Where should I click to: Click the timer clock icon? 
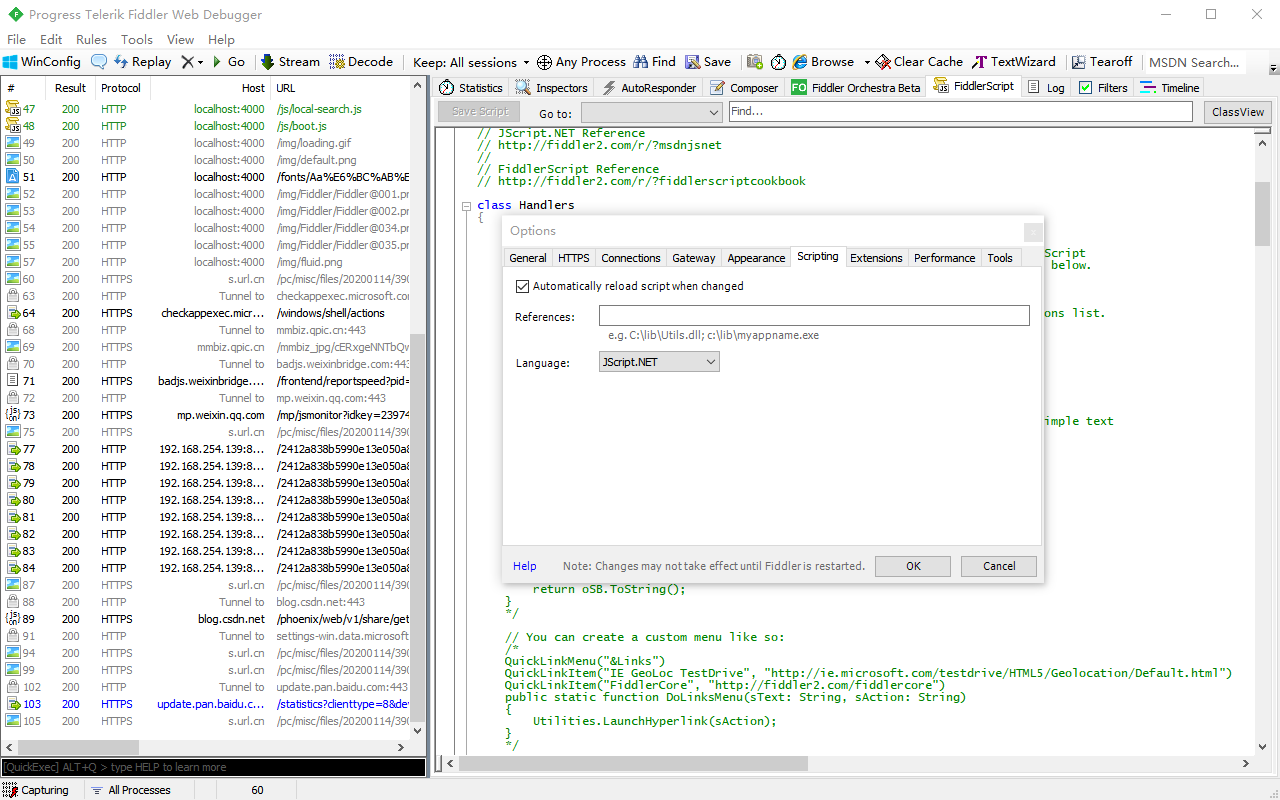778,62
